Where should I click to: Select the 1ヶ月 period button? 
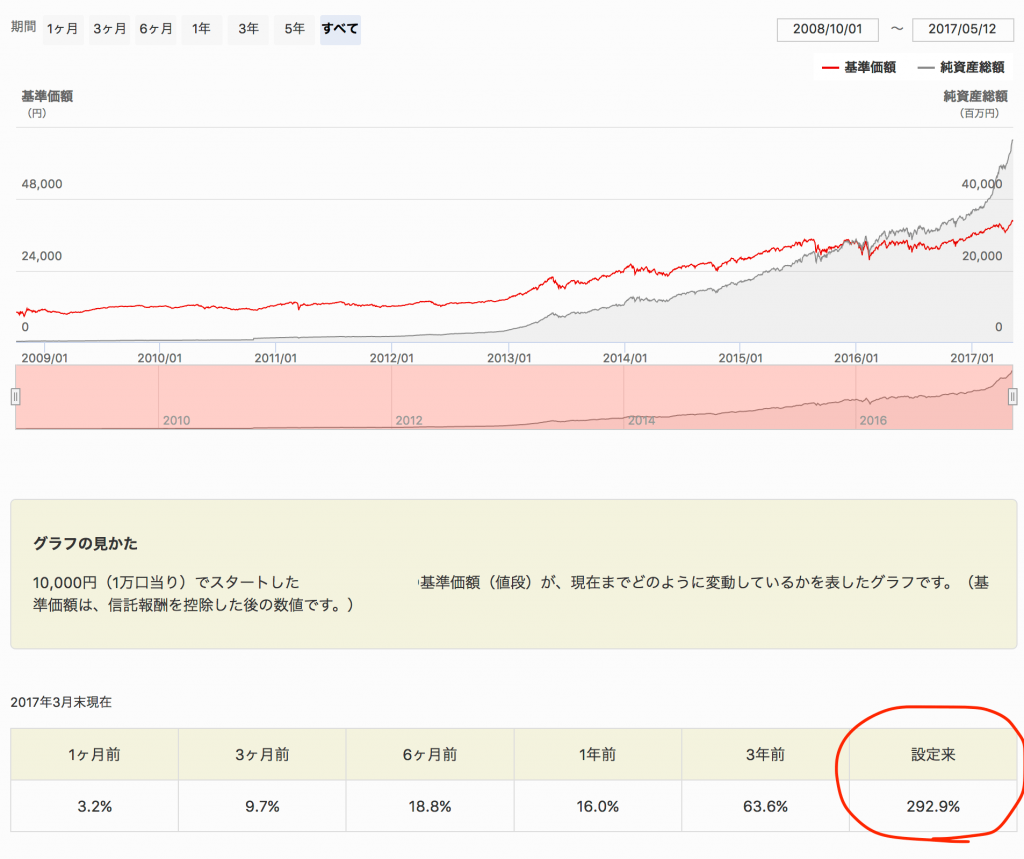[63, 29]
